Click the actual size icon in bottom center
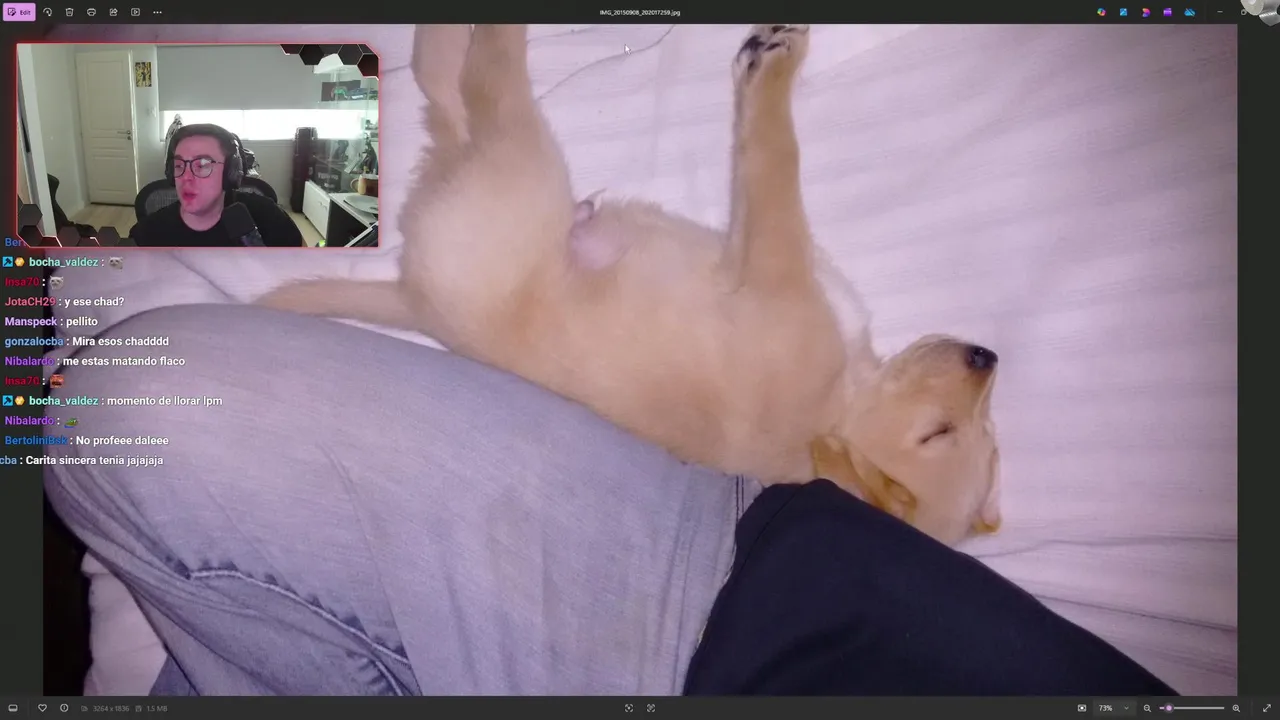This screenshot has width=1280, height=720. [651, 708]
